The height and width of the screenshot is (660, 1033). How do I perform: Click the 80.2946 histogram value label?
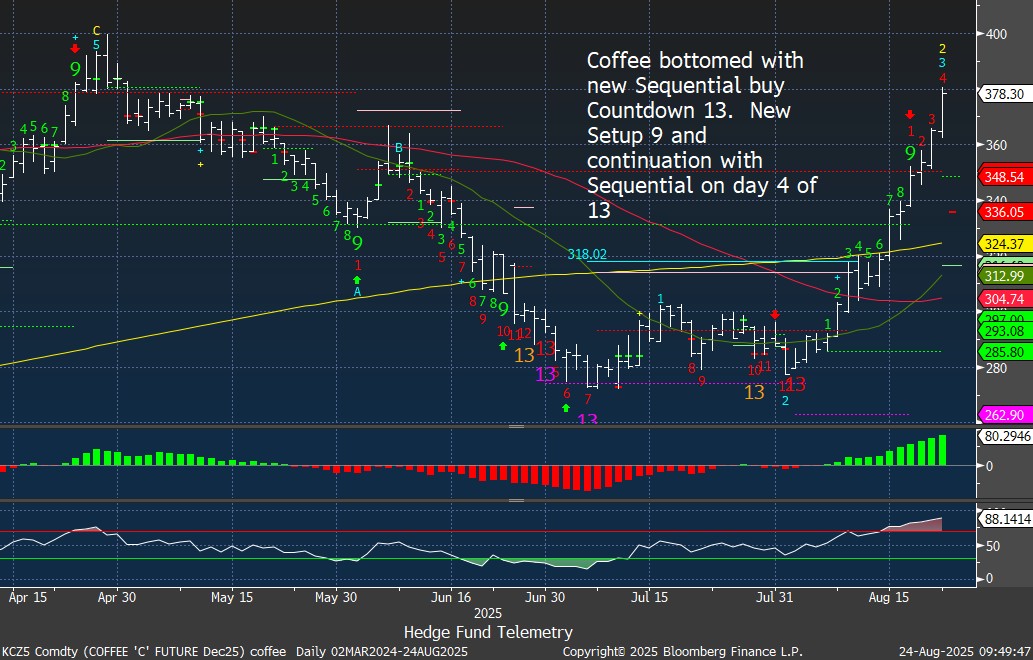1004,436
